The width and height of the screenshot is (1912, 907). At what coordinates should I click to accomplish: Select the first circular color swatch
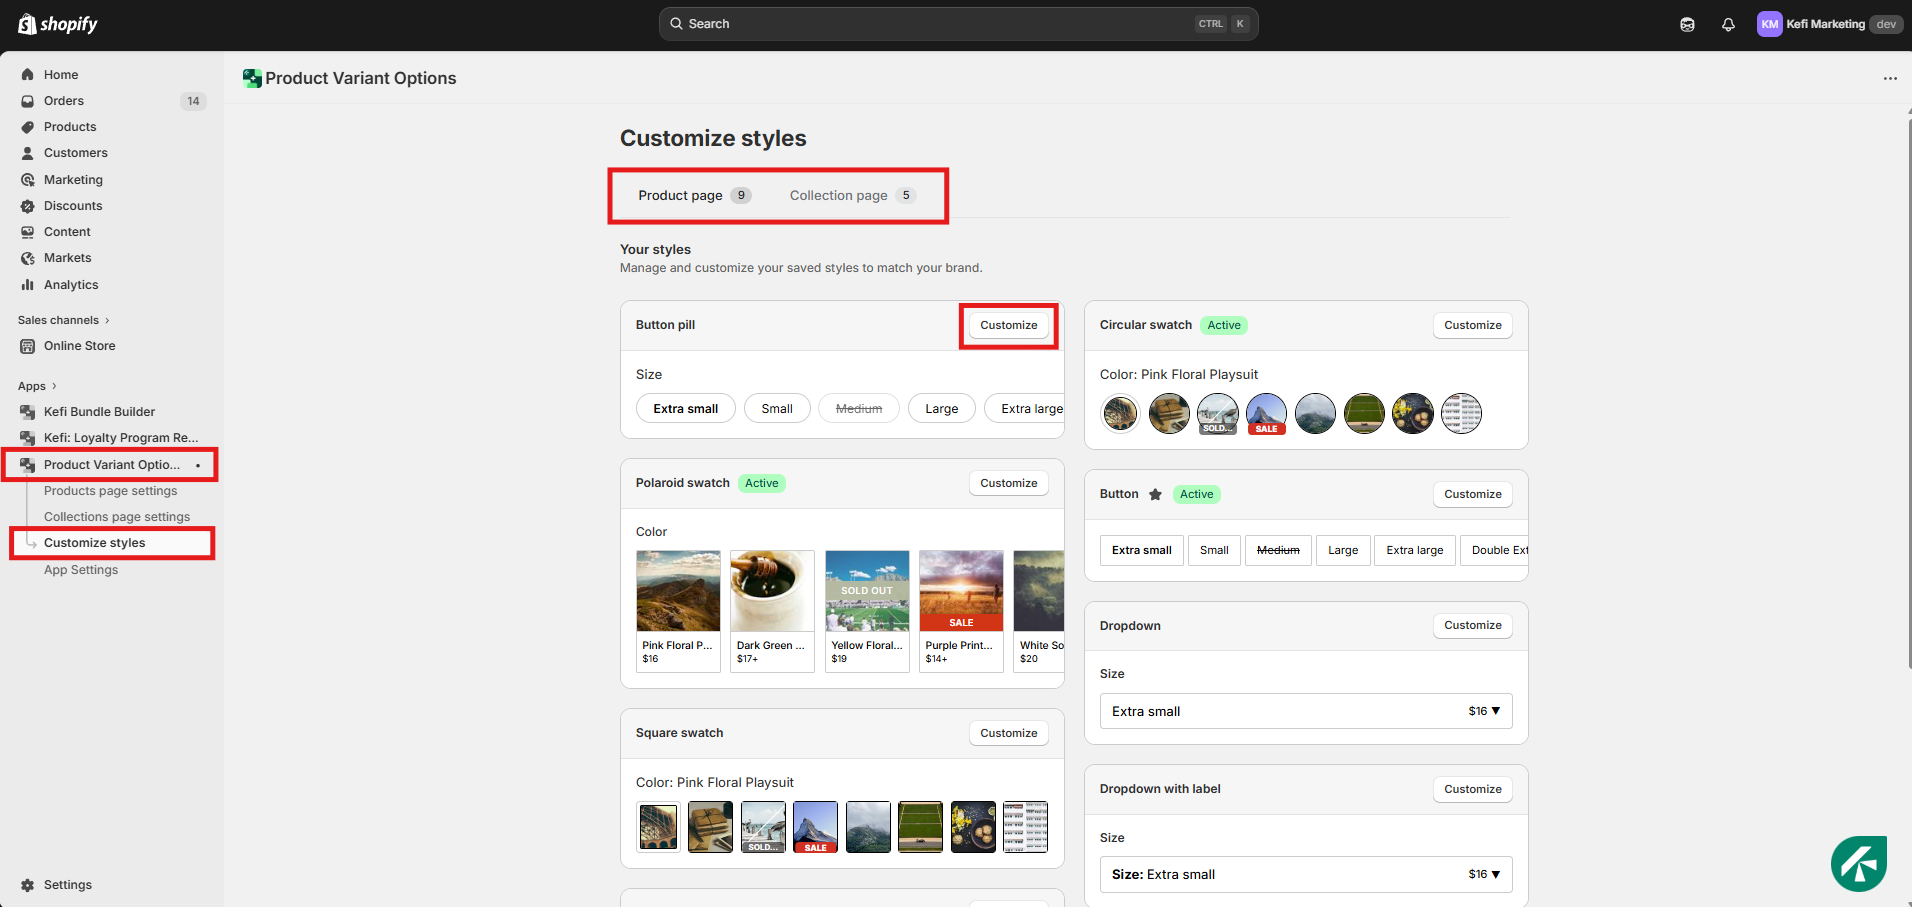1120,413
